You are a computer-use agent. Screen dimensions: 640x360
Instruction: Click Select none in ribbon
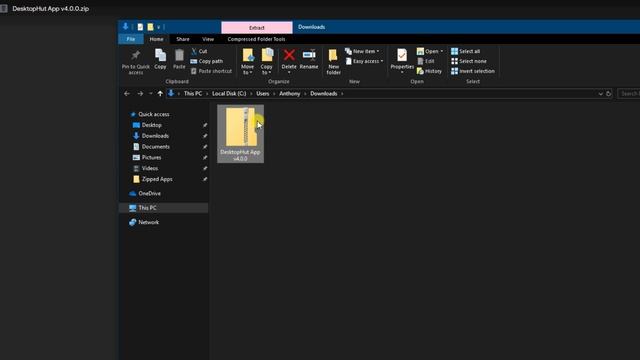coord(469,61)
